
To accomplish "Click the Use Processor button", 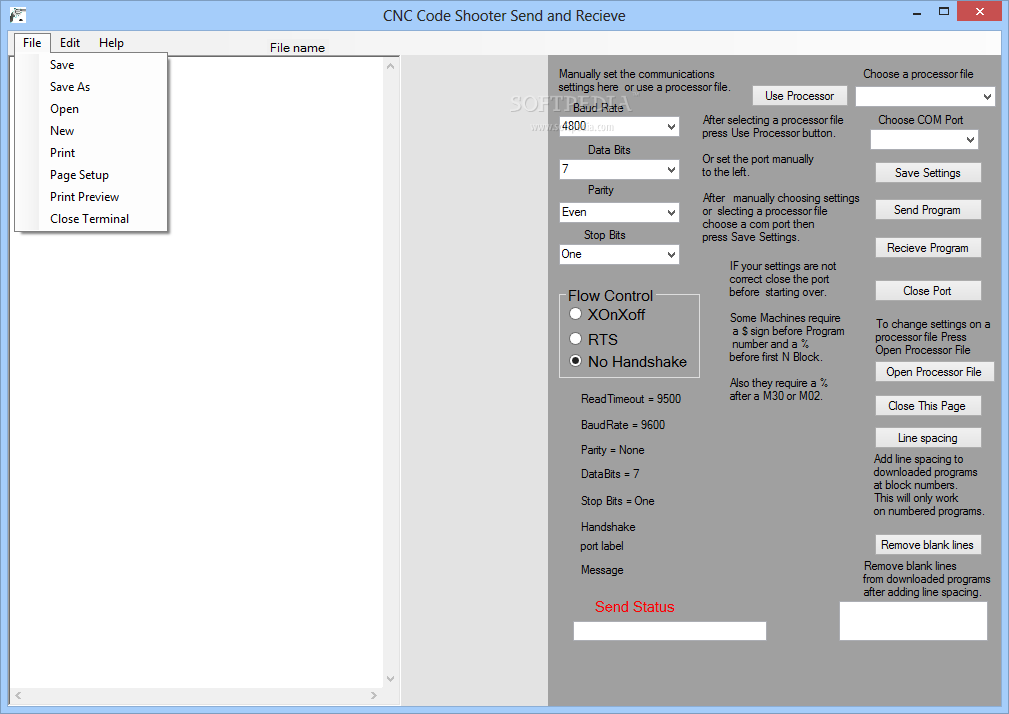I will pos(799,96).
